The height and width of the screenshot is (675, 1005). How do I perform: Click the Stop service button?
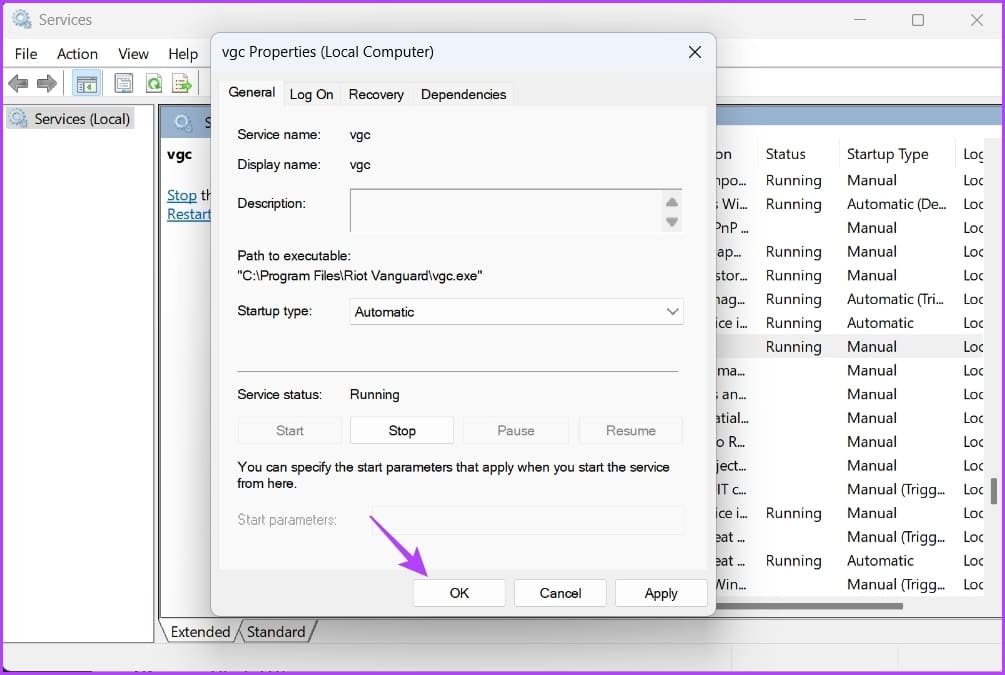pos(402,431)
